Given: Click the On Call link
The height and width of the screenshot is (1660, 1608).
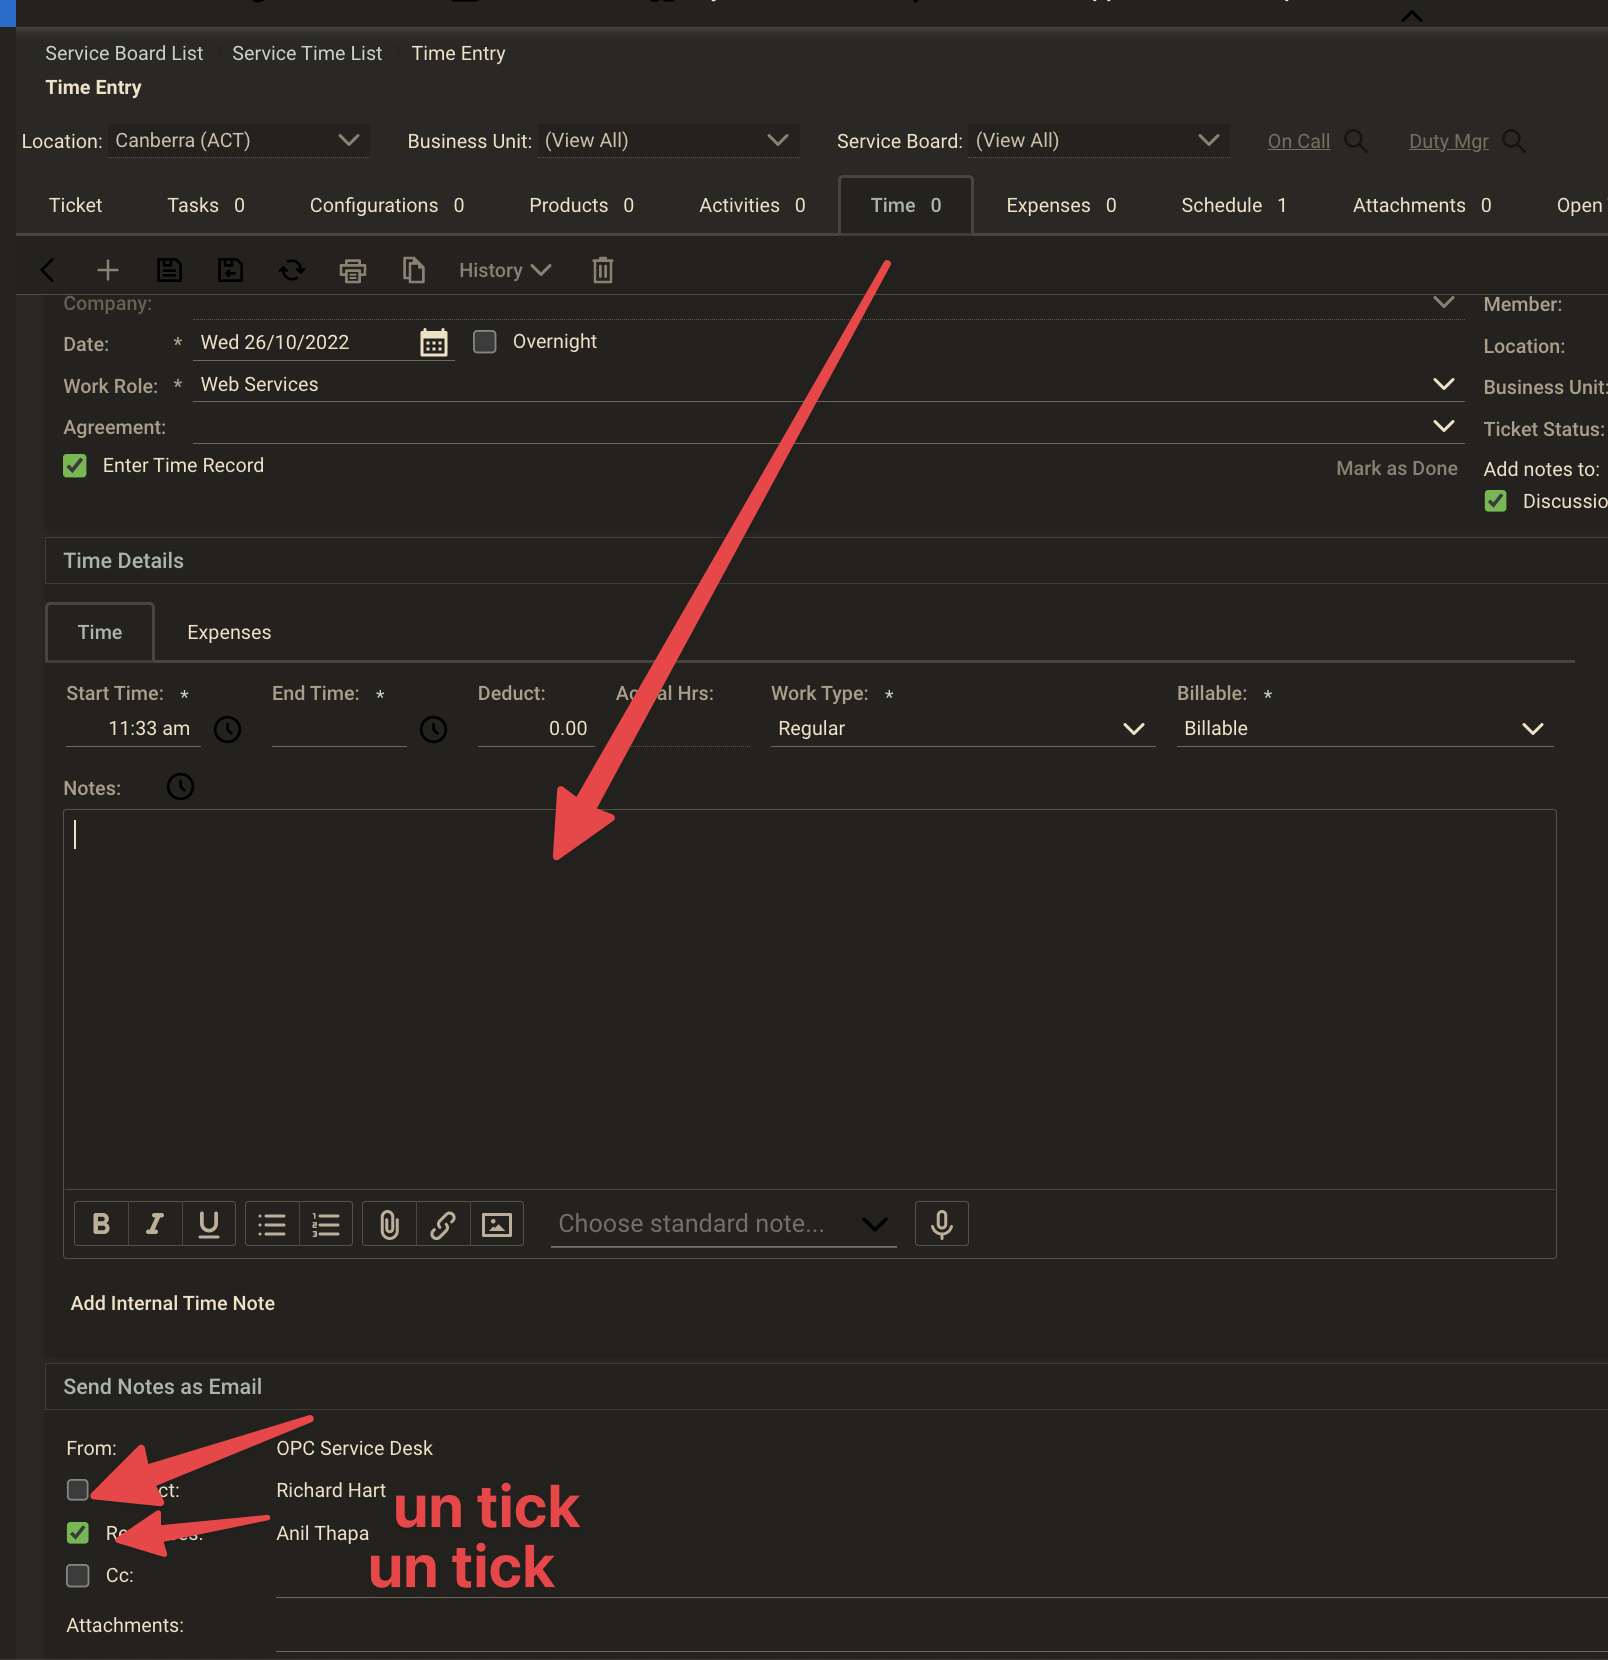Looking at the screenshot, I should [x=1298, y=142].
